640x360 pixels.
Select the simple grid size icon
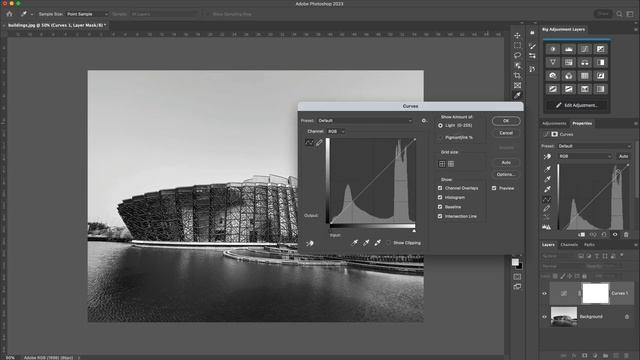pyautogui.click(x=442, y=164)
